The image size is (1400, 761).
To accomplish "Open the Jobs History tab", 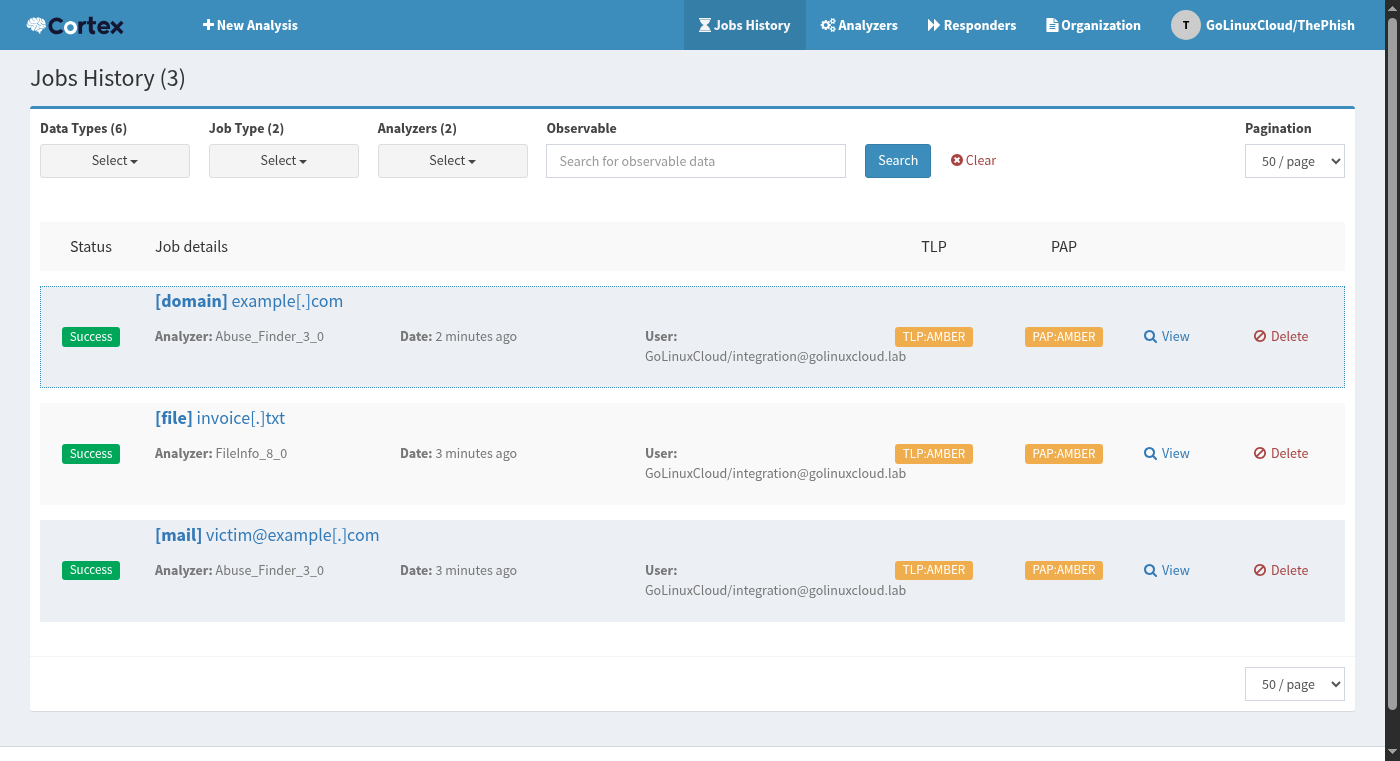I will pyautogui.click(x=745, y=25).
